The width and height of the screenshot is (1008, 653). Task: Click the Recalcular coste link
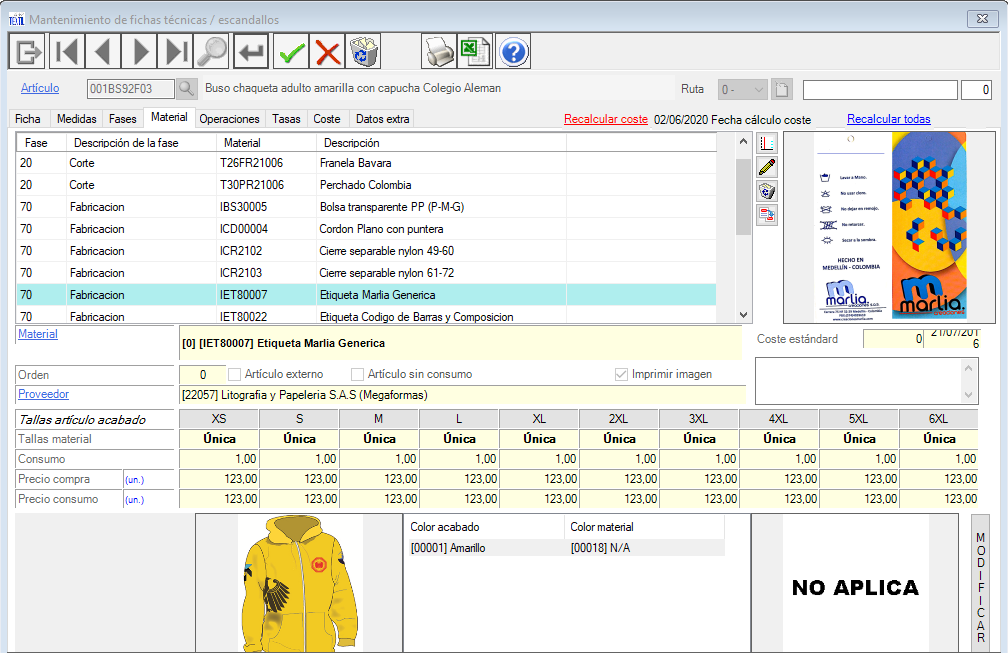pyautogui.click(x=605, y=119)
